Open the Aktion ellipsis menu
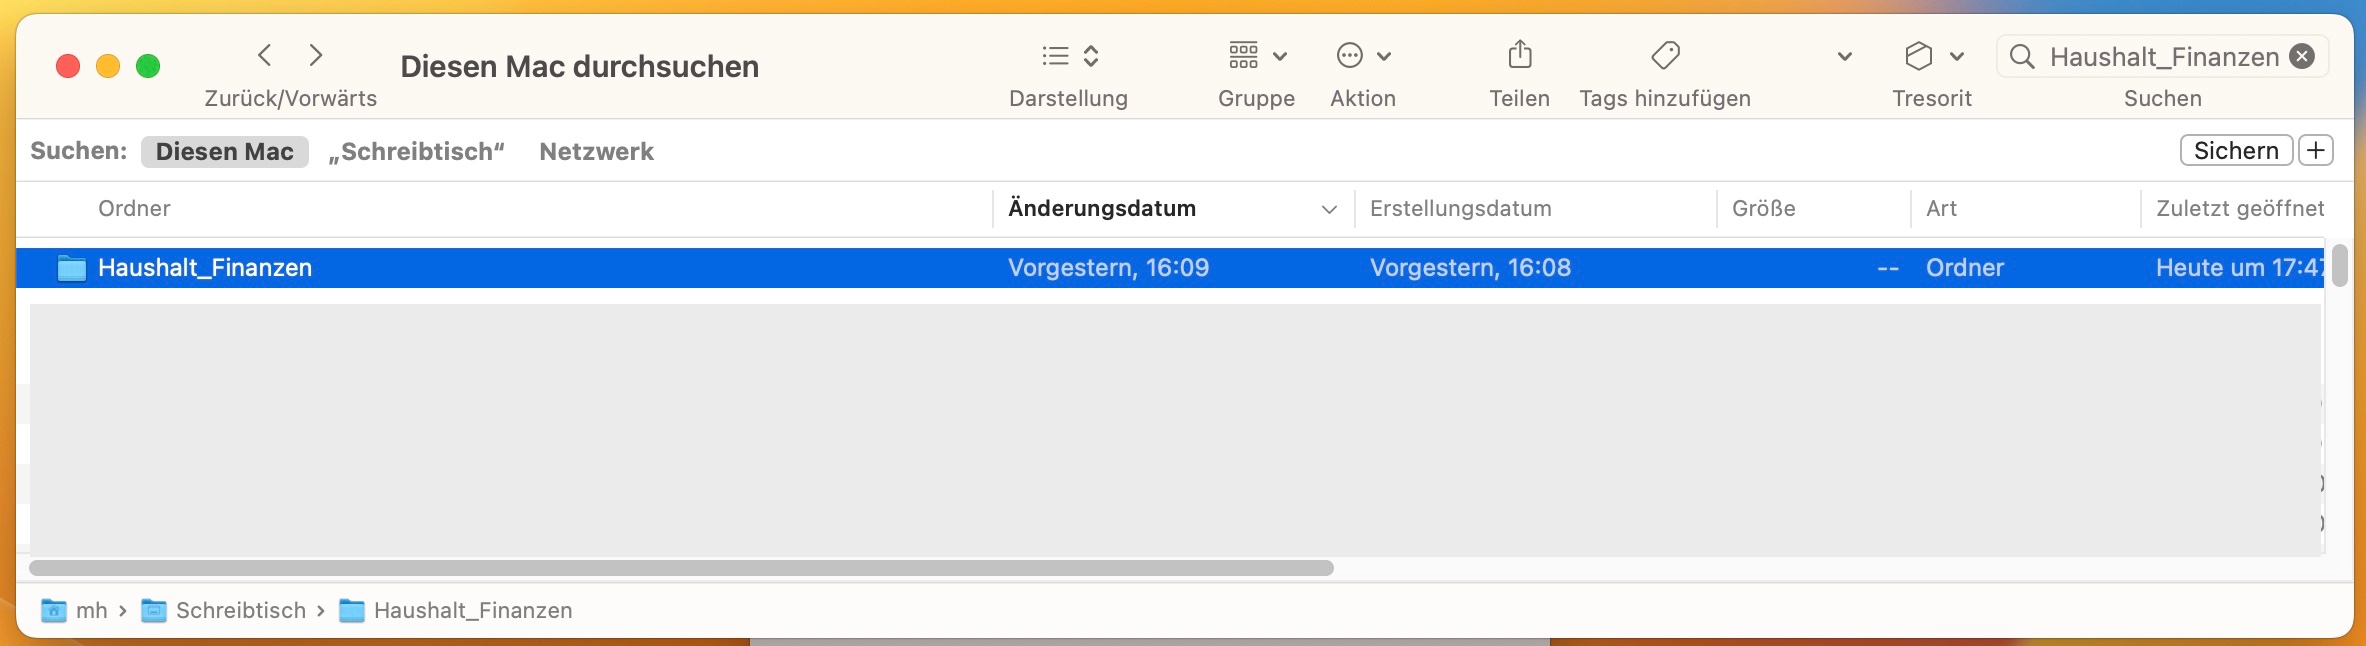The image size is (2366, 646). 1363,56
